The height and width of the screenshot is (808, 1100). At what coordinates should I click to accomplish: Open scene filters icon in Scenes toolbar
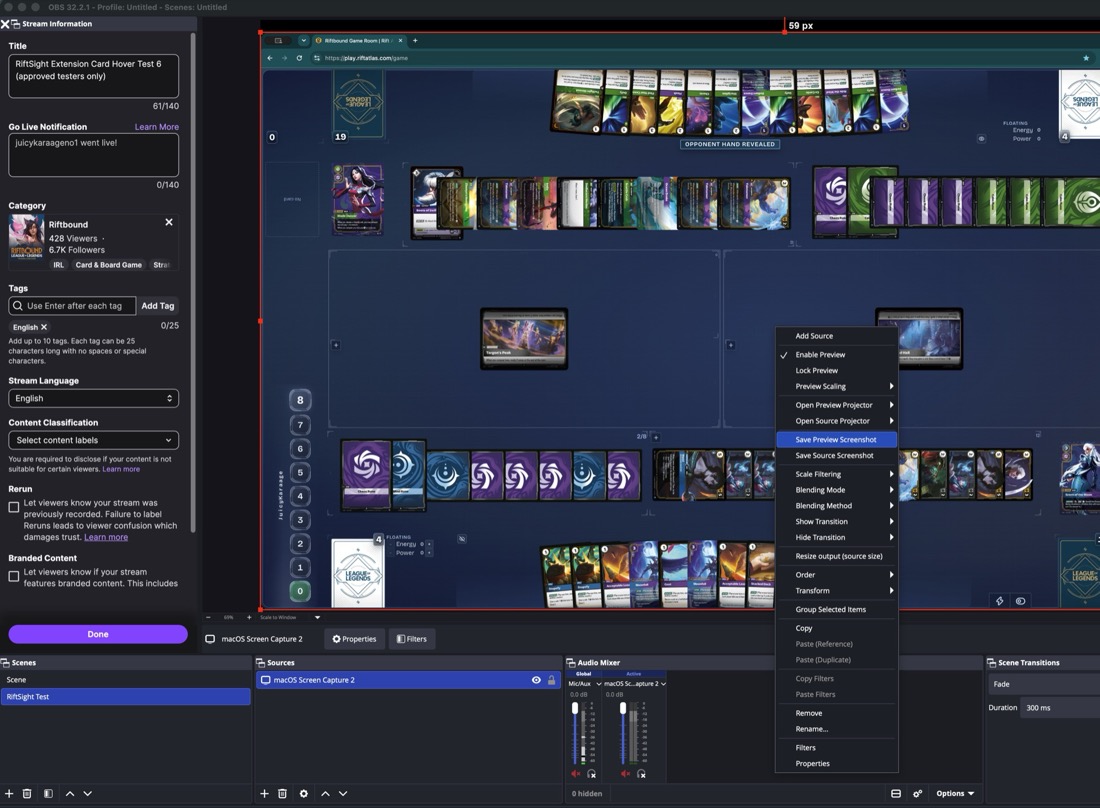tap(48, 793)
